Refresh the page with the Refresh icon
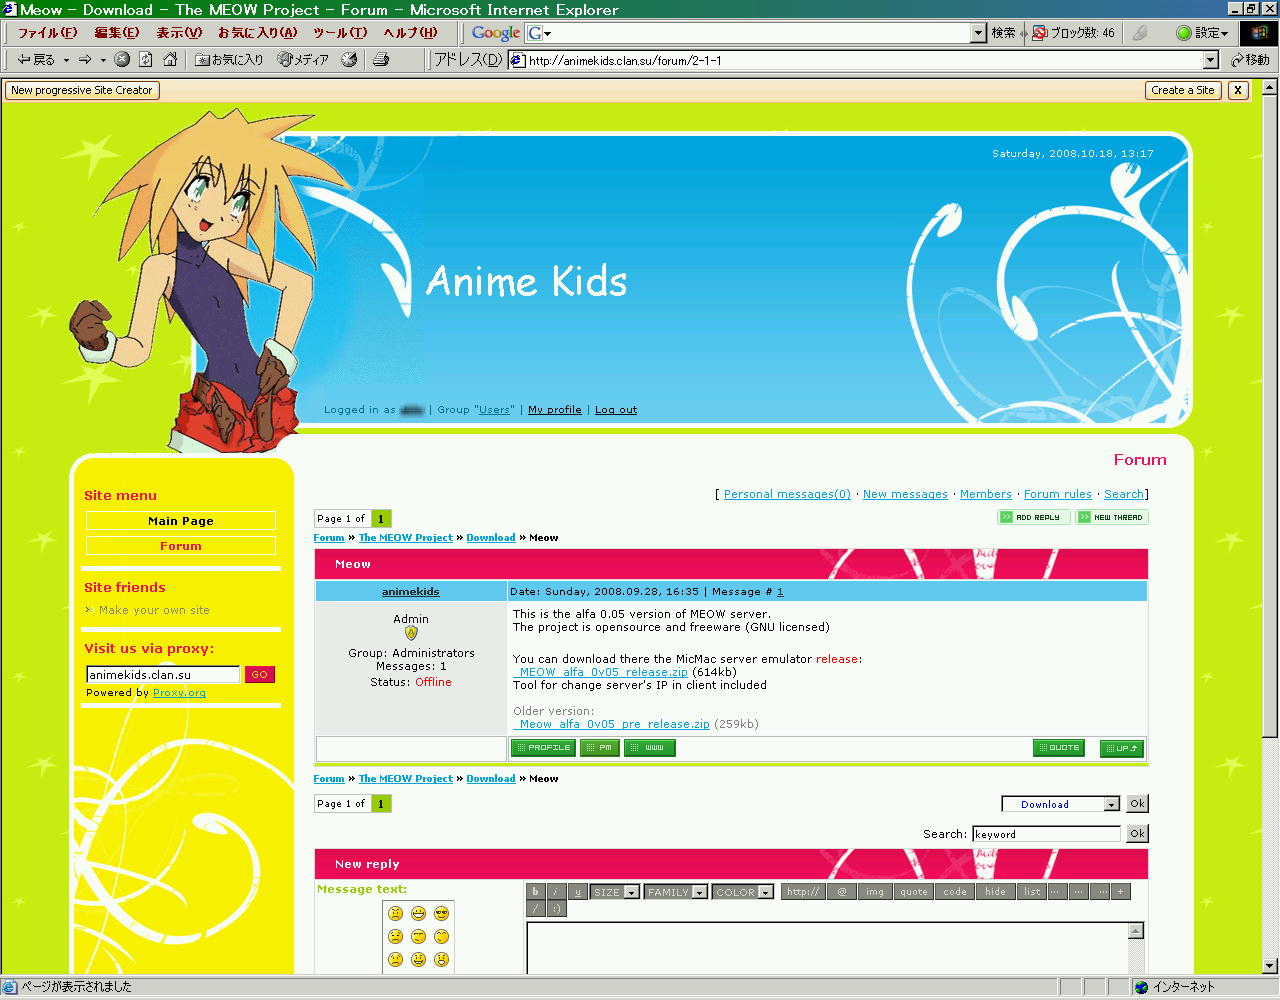 pos(146,60)
